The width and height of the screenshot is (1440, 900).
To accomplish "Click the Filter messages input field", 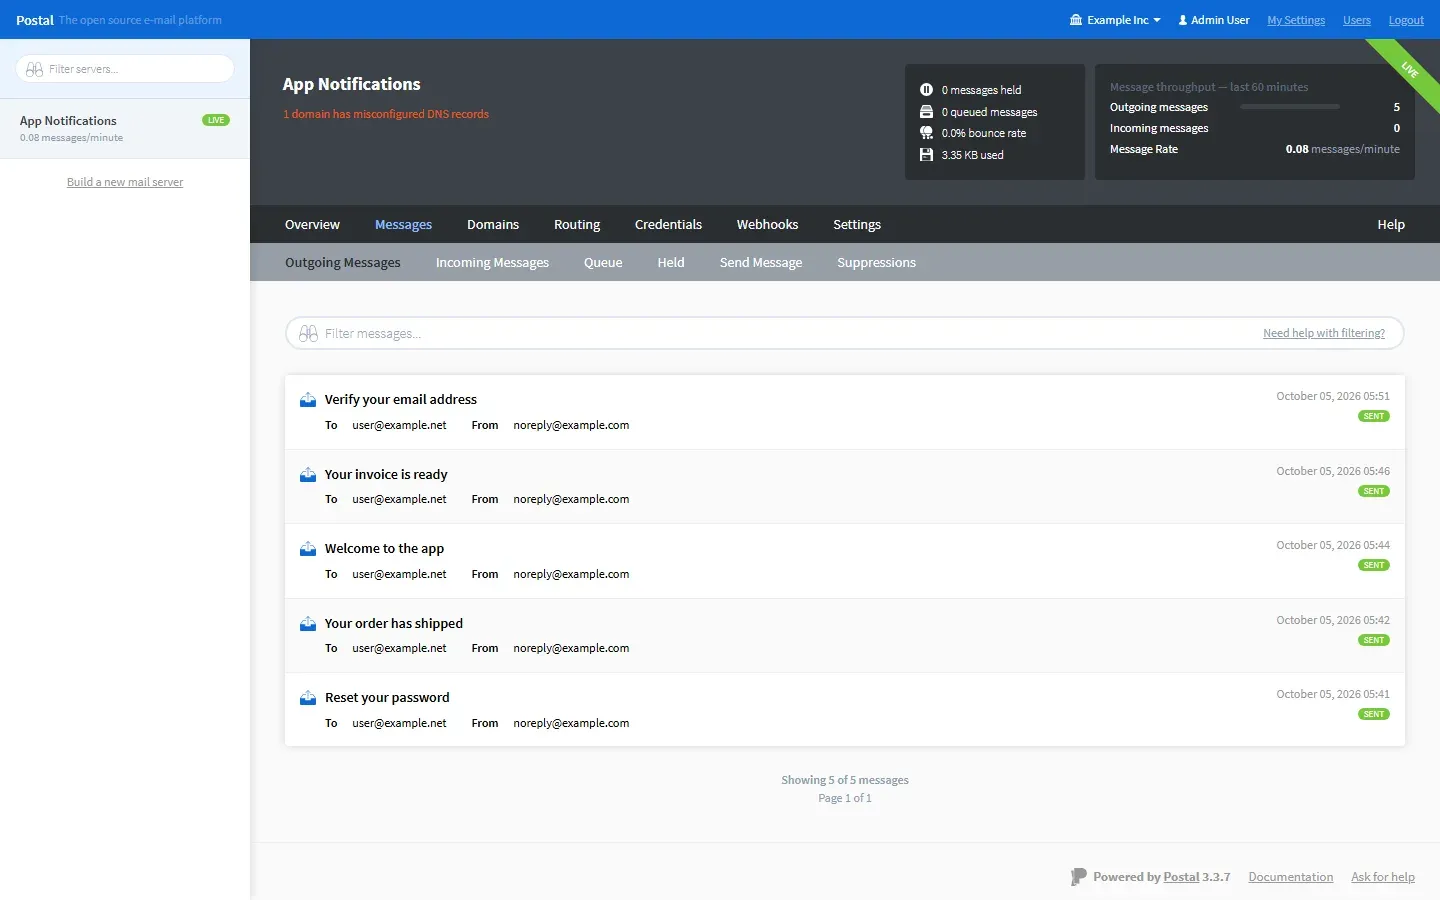I will point(845,333).
